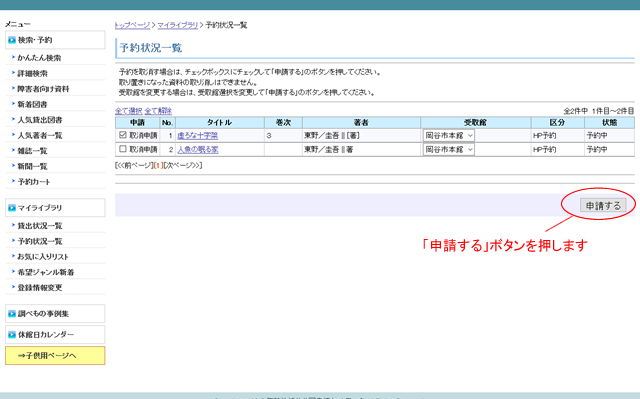Open 予約状況一覧 in the sidebar menu
Screen dimensions: 640x399
[x=40, y=241]
